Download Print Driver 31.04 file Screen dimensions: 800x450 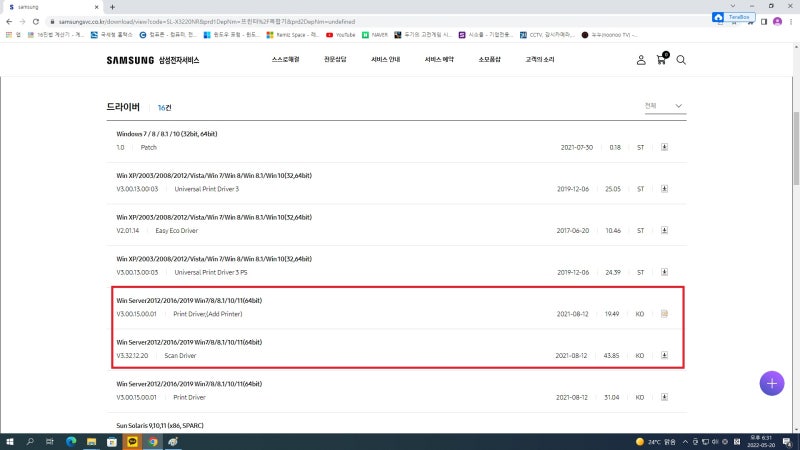click(x=664, y=397)
